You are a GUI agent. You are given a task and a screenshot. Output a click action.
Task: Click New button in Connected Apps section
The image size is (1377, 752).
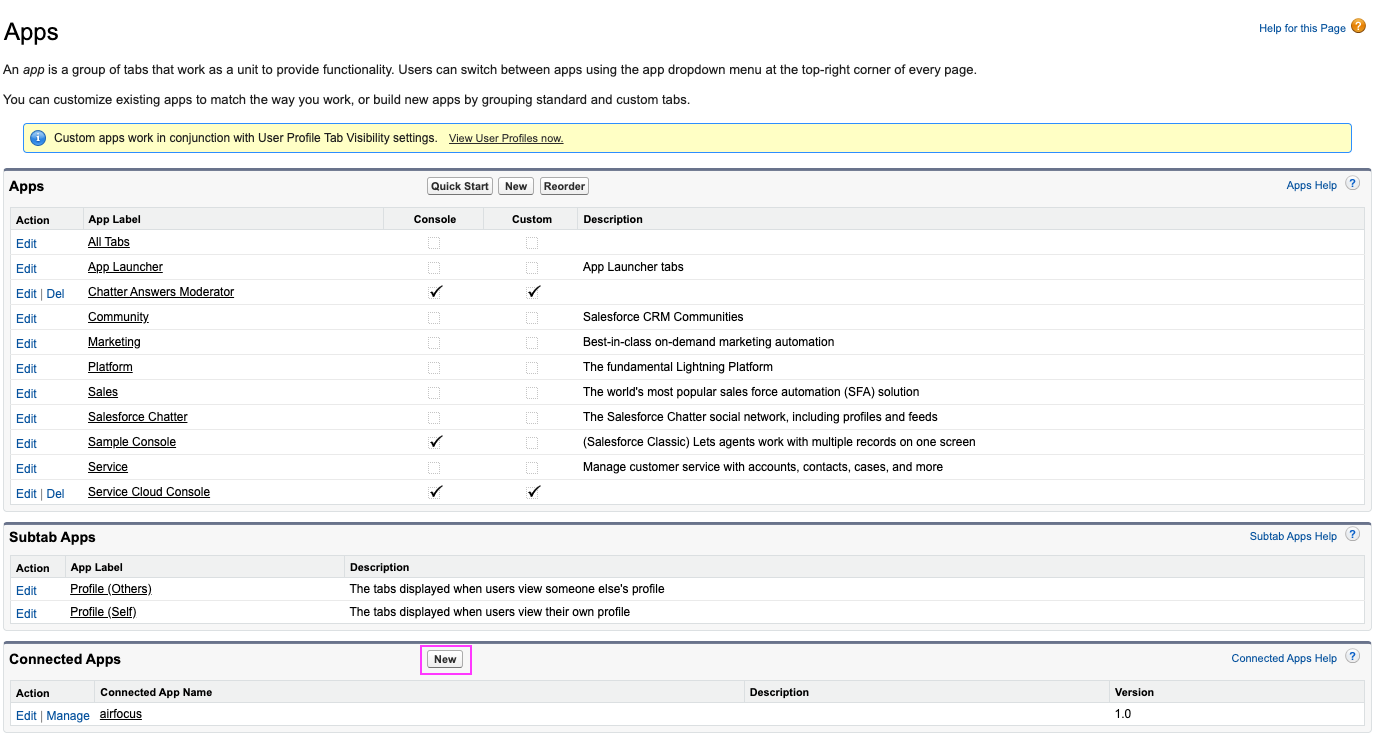445,659
